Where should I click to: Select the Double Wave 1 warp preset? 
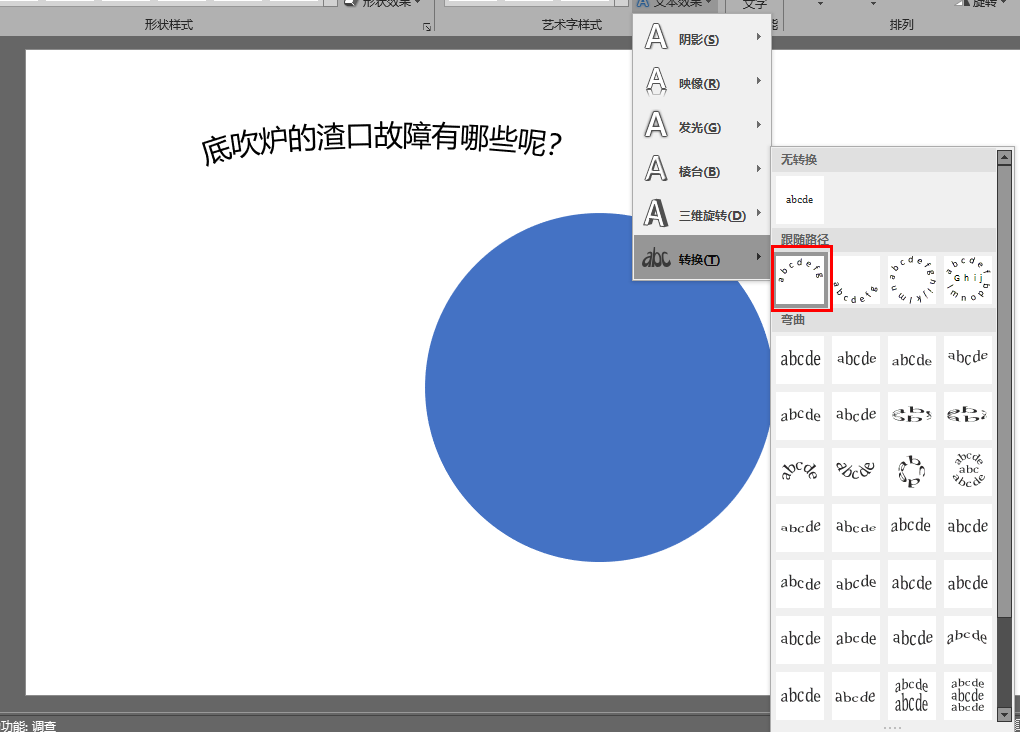pos(912,584)
